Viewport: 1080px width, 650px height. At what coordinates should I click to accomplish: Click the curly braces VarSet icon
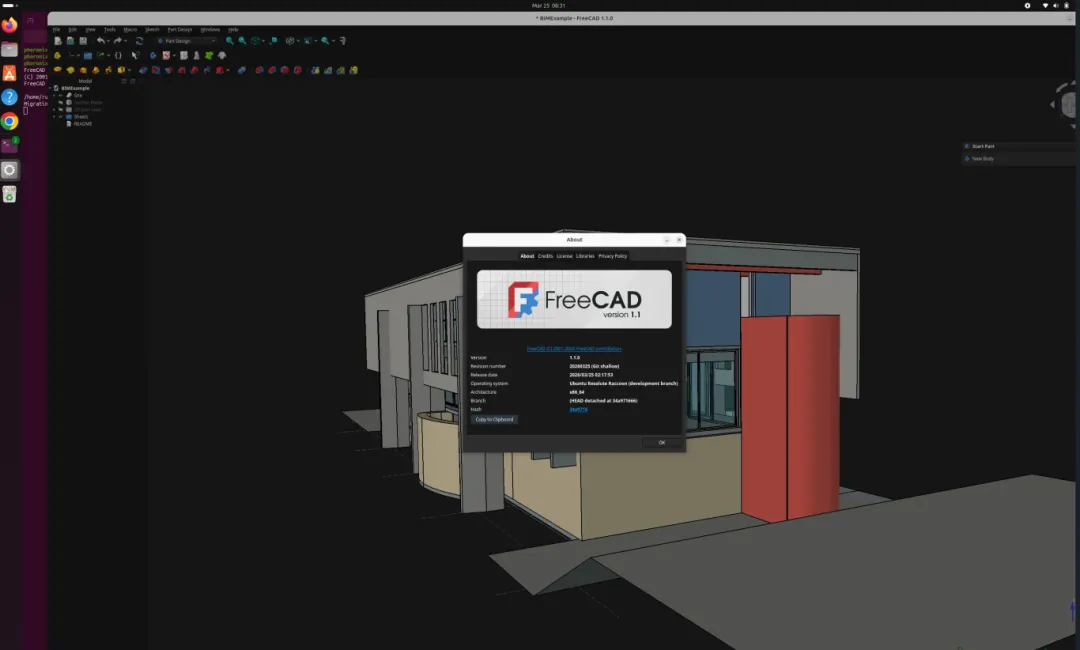point(118,55)
